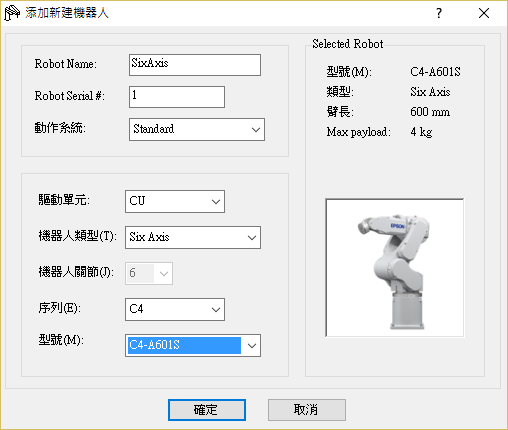The height and width of the screenshot is (430, 508).
Task: Click the Robot Serial # input field
Action: [177, 97]
